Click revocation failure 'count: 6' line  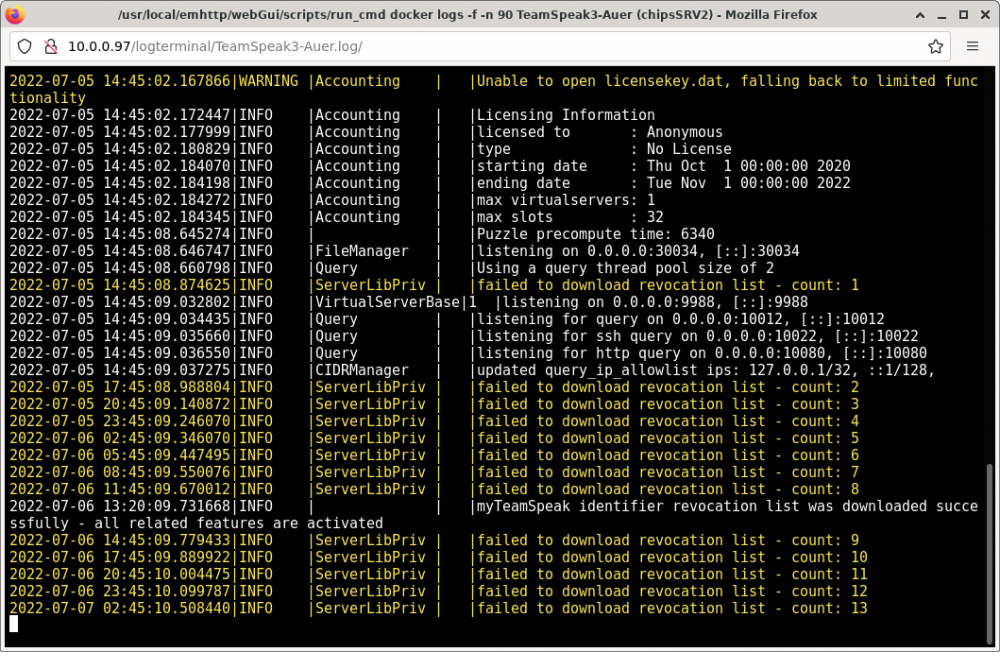(x=434, y=455)
